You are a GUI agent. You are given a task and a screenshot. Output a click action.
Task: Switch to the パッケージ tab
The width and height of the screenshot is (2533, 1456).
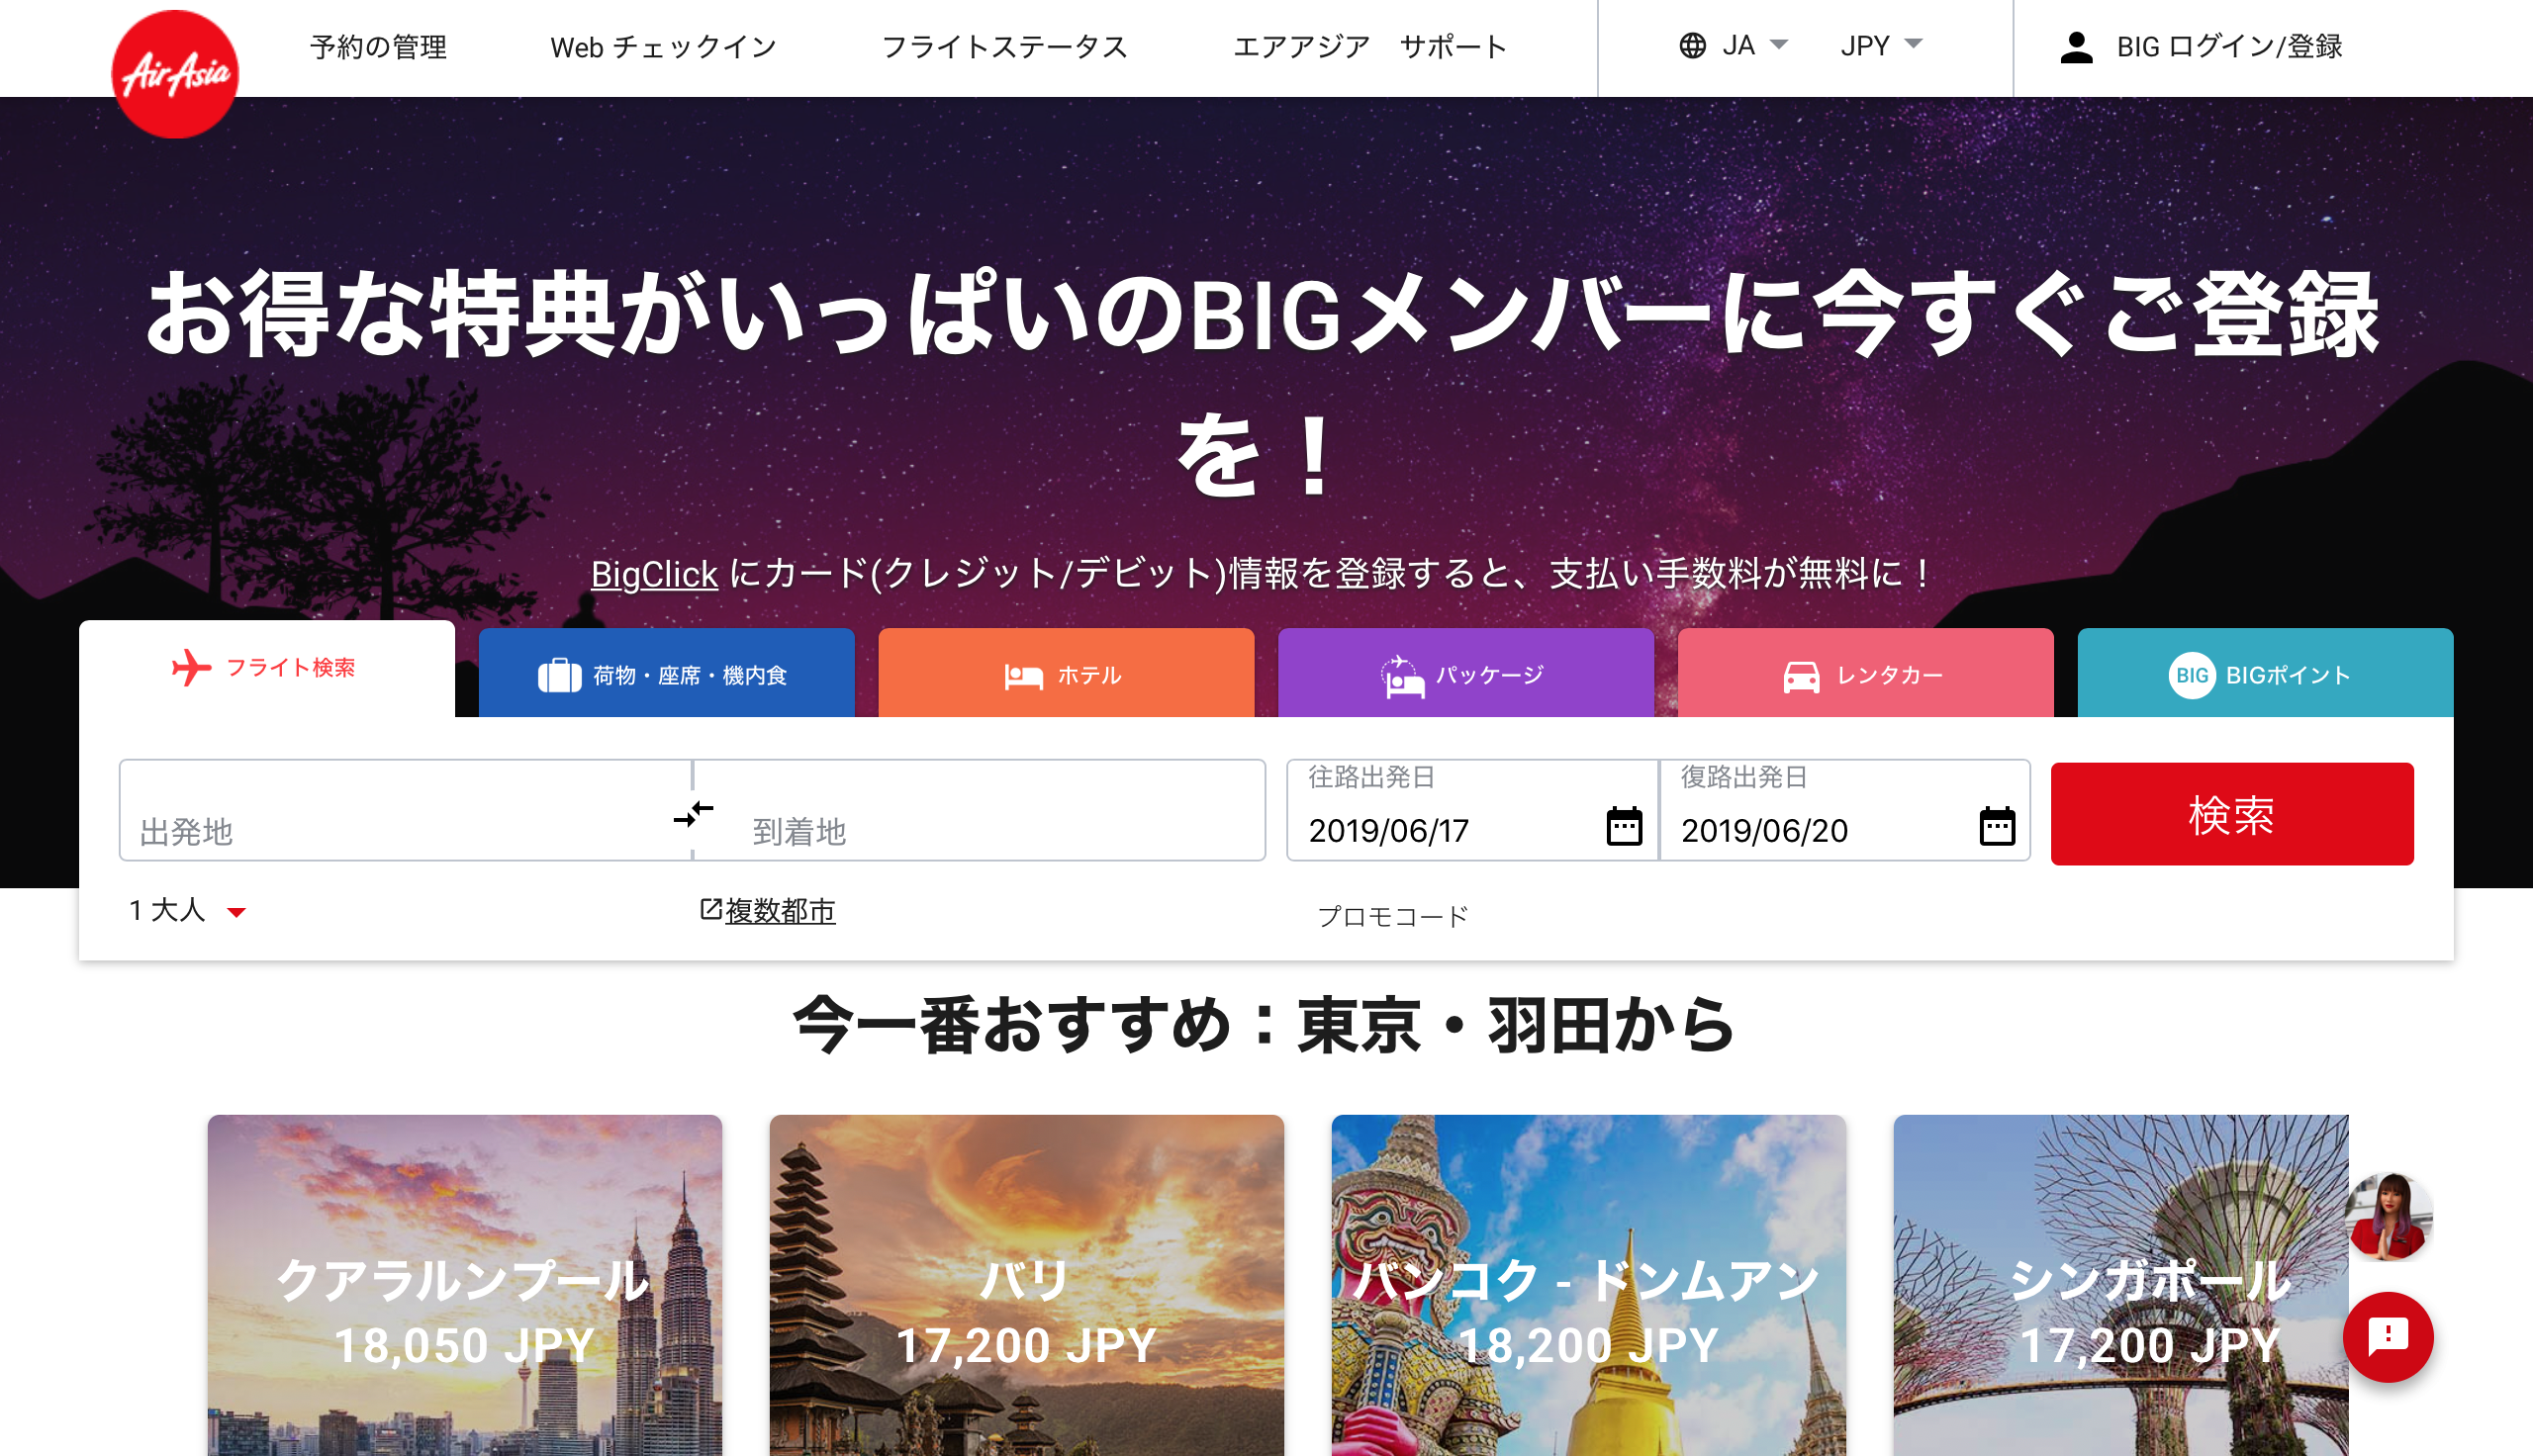pyautogui.click(x=1465, y=673)
